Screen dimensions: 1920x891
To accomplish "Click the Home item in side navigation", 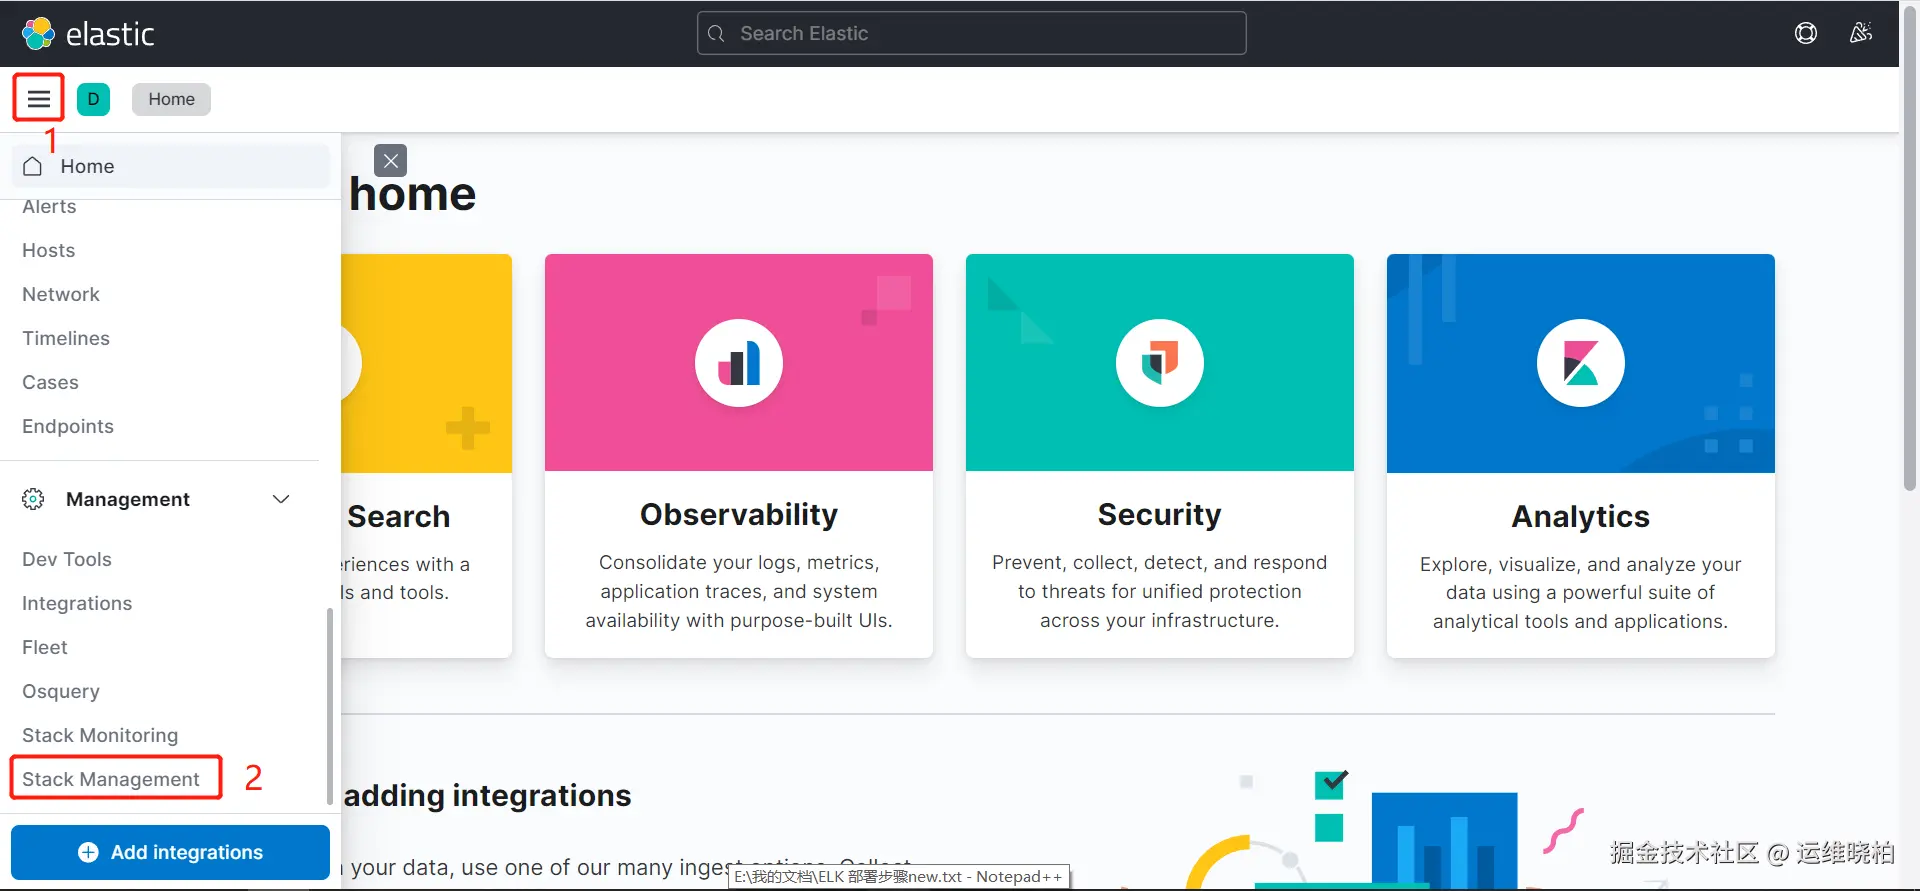I will 171,166.
